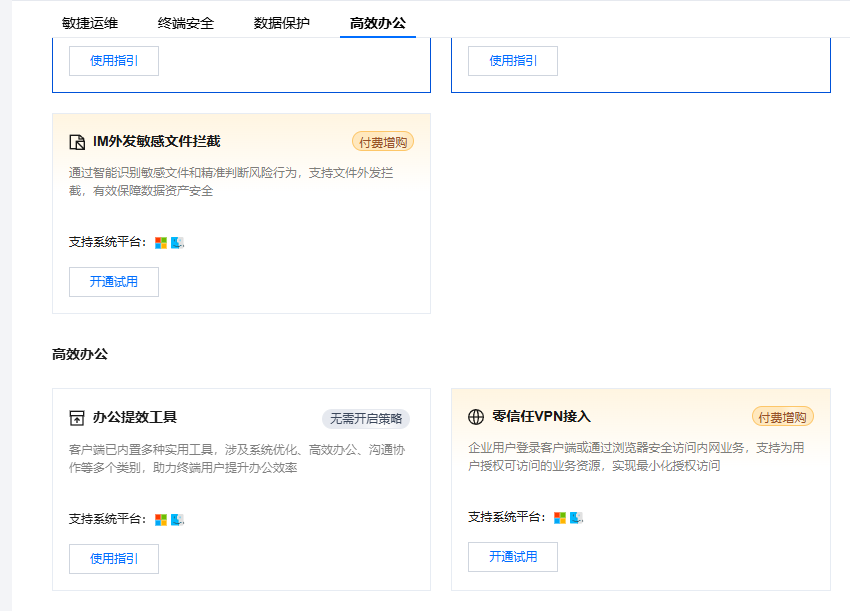Click 支持系统平台 label in IM外发敏感文件拦截 card

coord(107,242)
